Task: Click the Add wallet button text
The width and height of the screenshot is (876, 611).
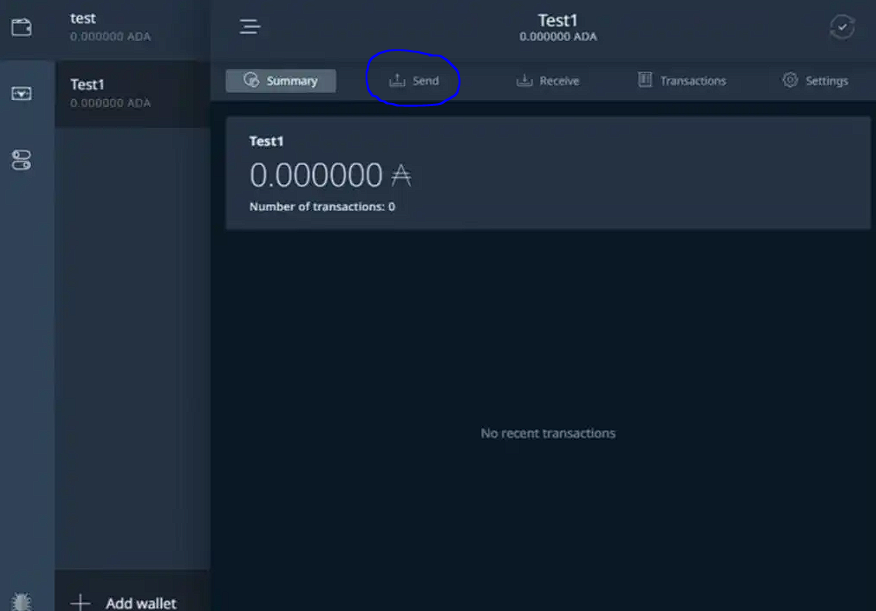Action: pos(141,603)
